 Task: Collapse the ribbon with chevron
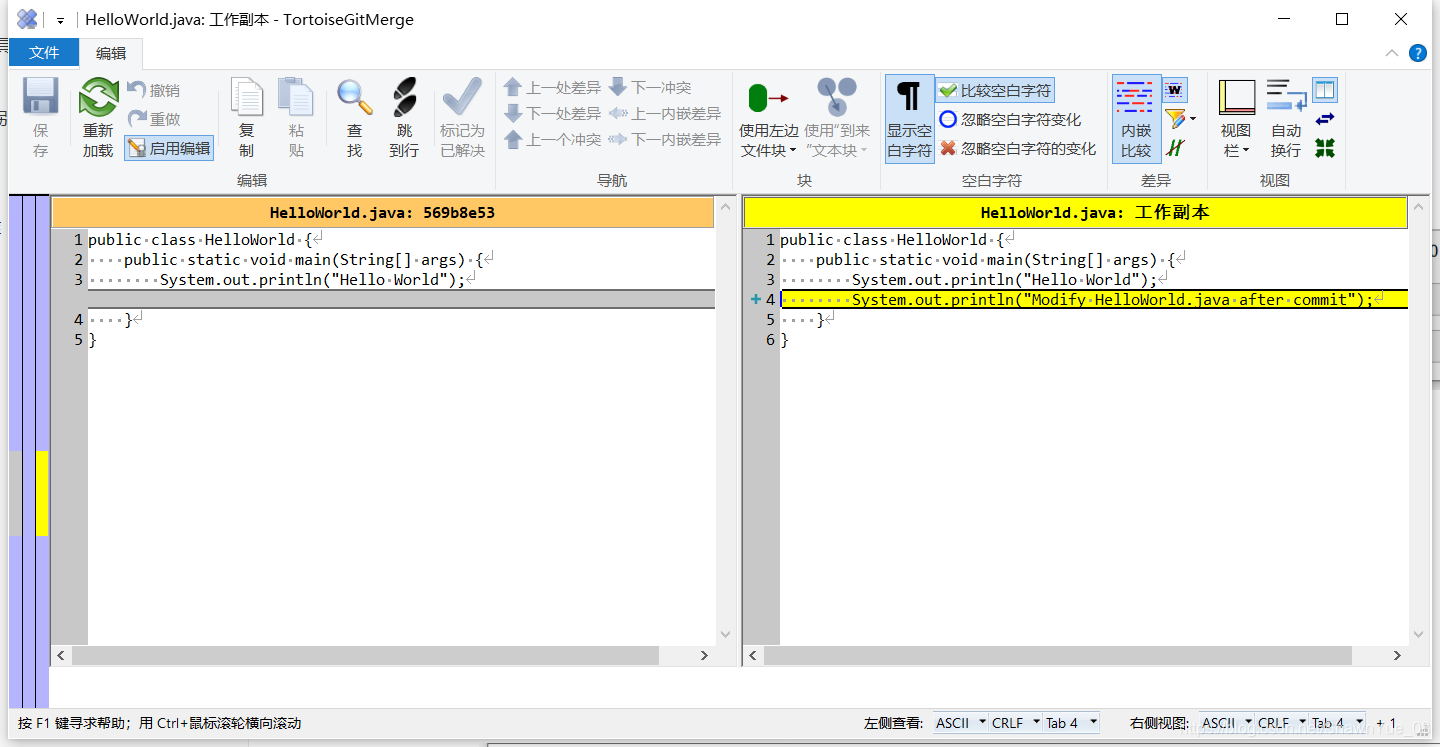coord(1392,53)
